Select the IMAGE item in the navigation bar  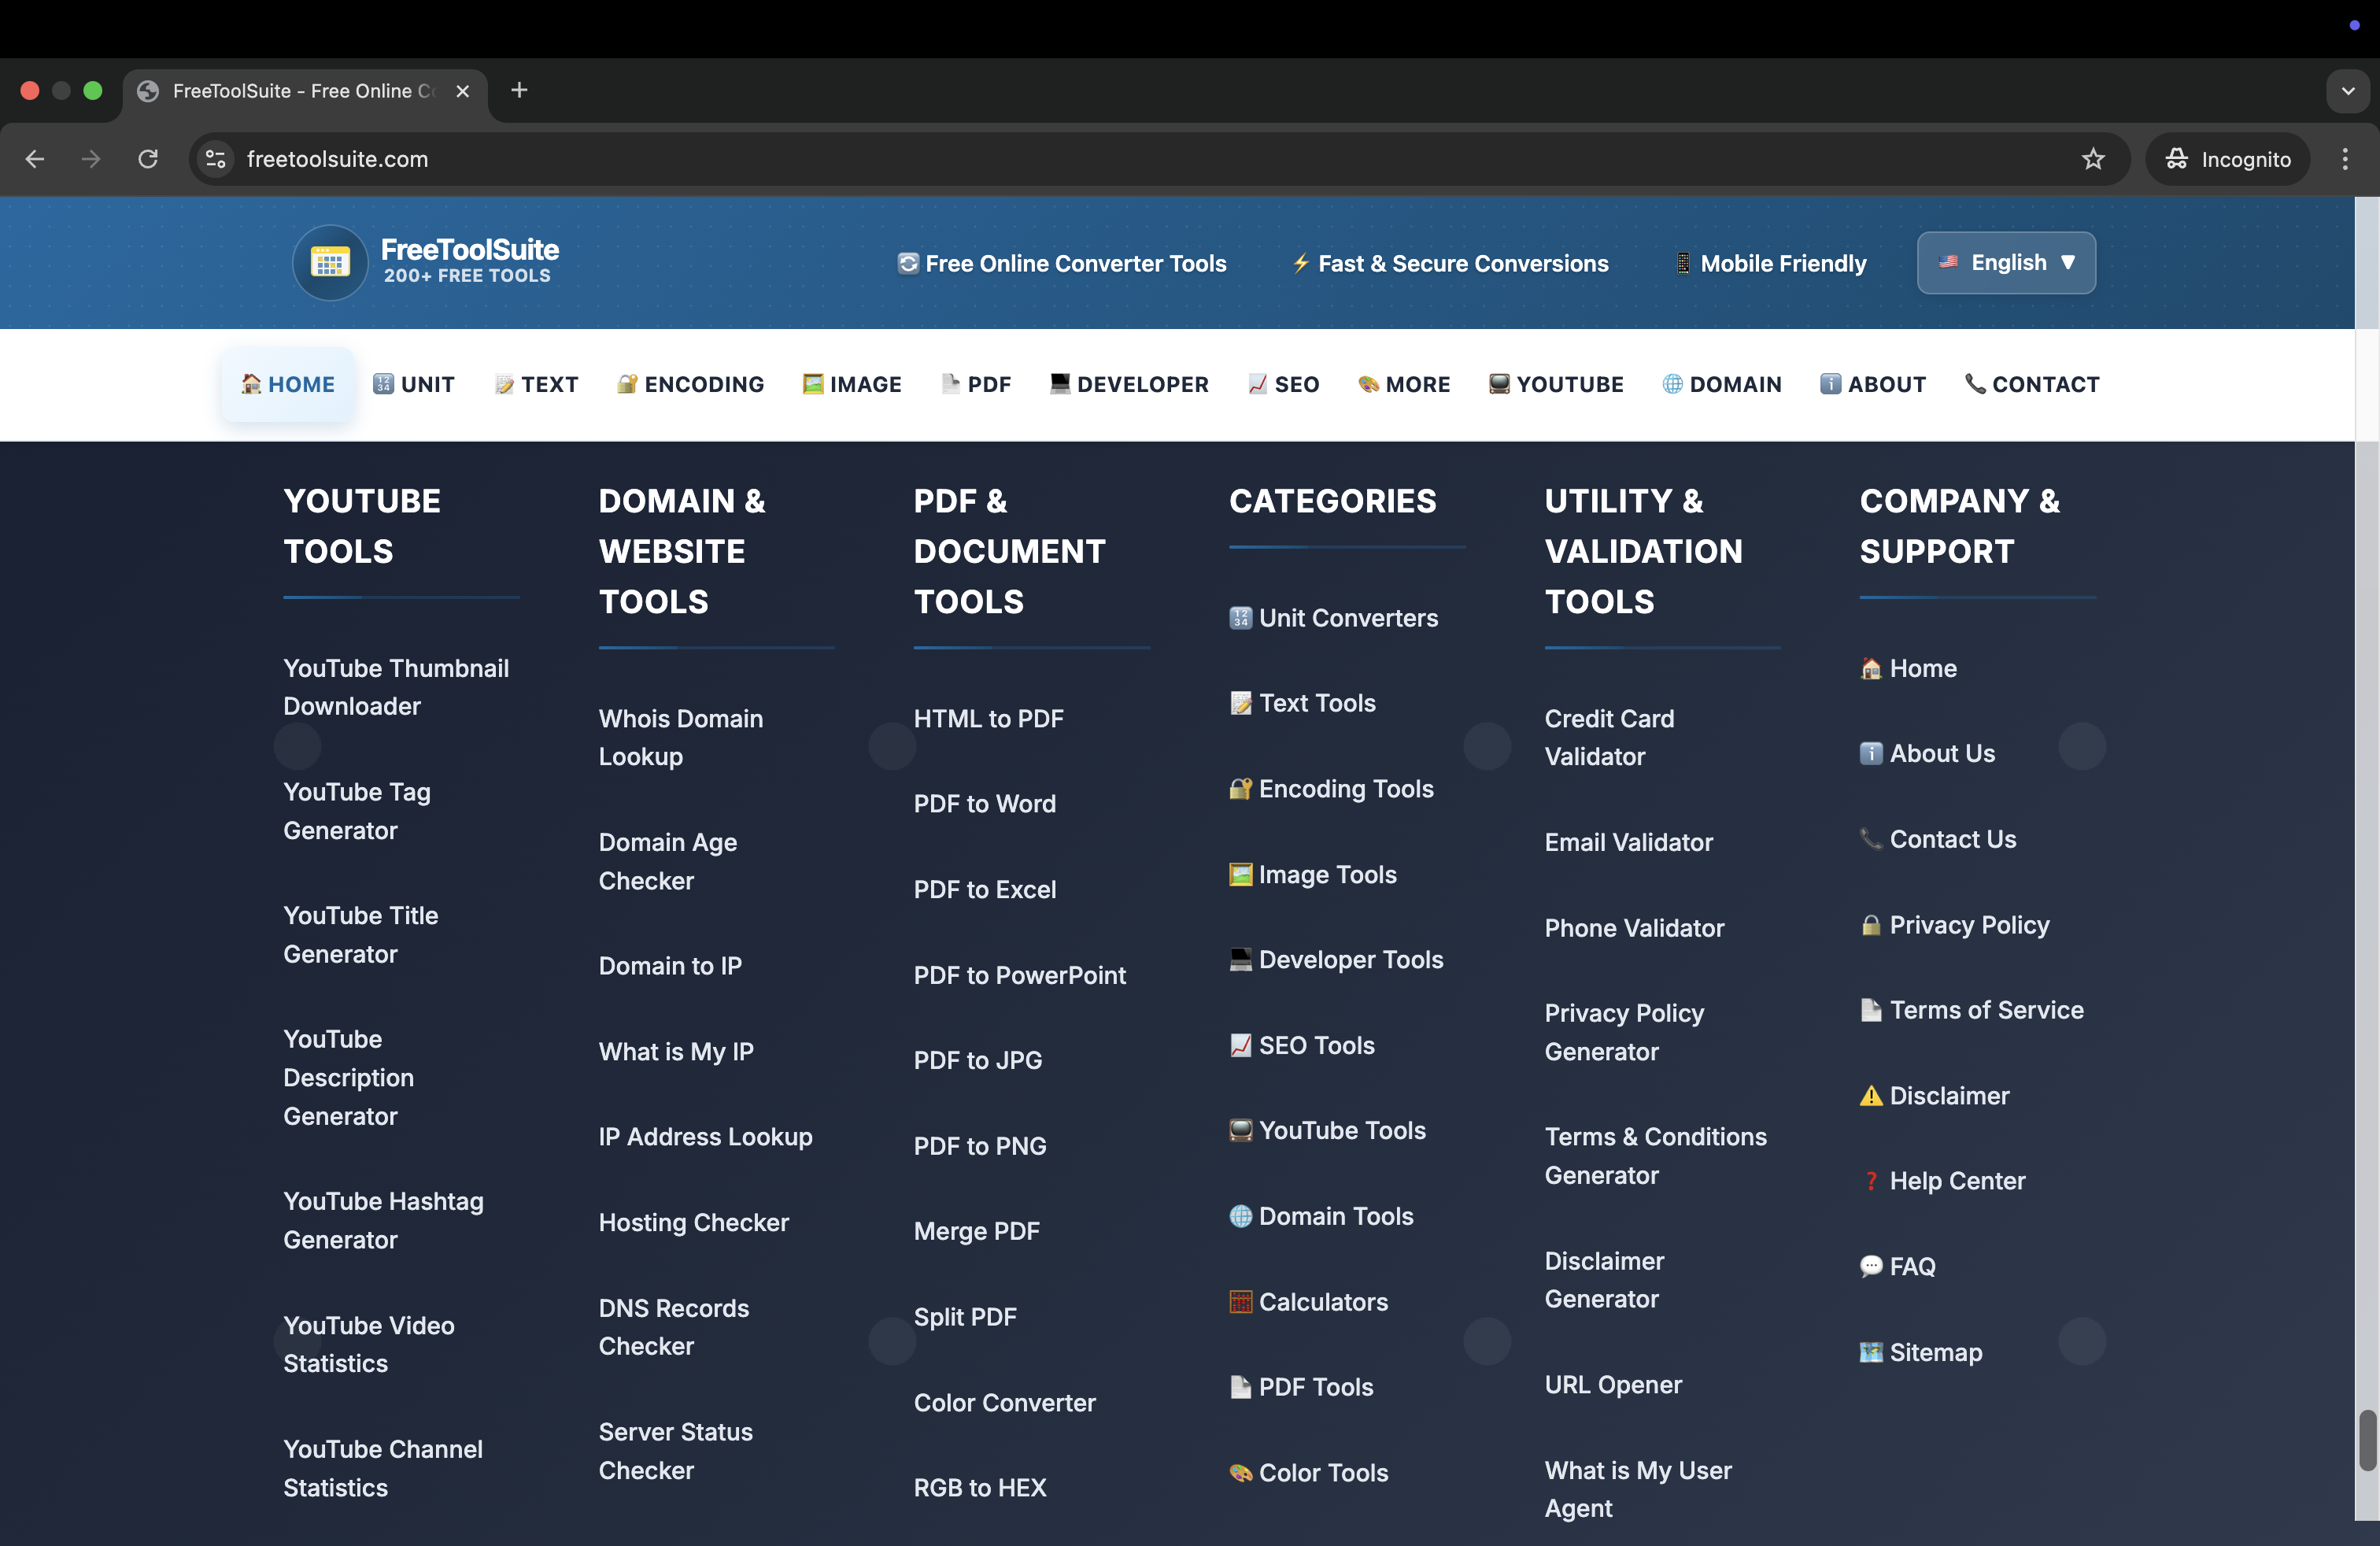click(x=852, y=384)
